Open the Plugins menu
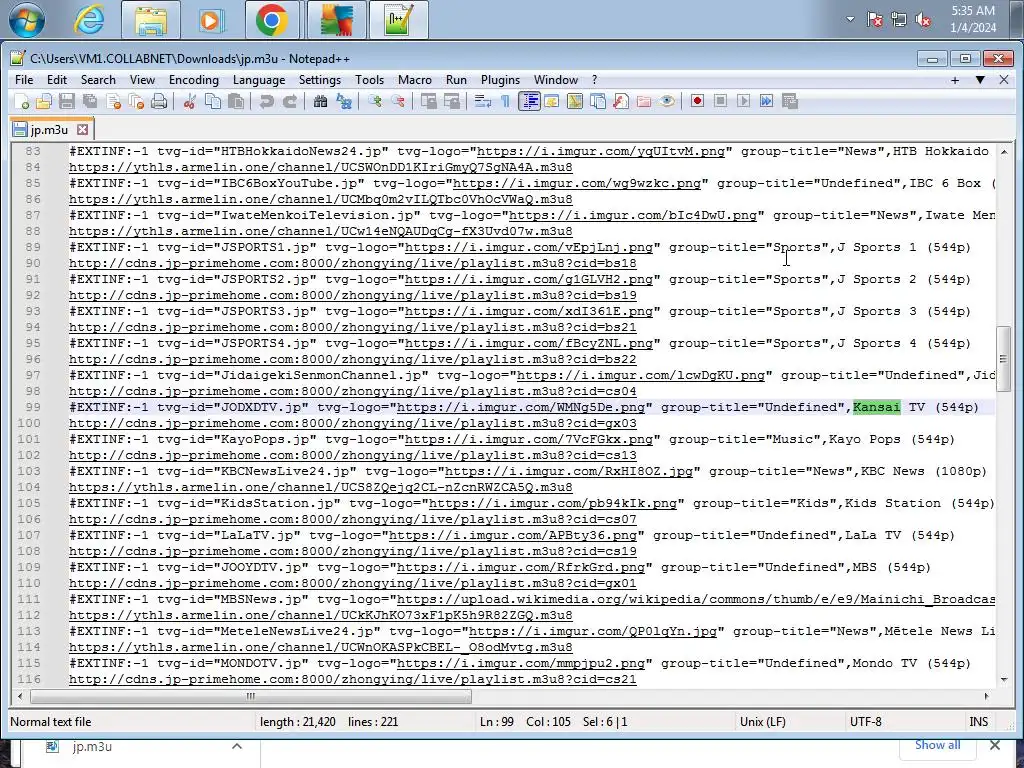The width and height of the screenshot is (1024, 768). [x=500, y=80]
